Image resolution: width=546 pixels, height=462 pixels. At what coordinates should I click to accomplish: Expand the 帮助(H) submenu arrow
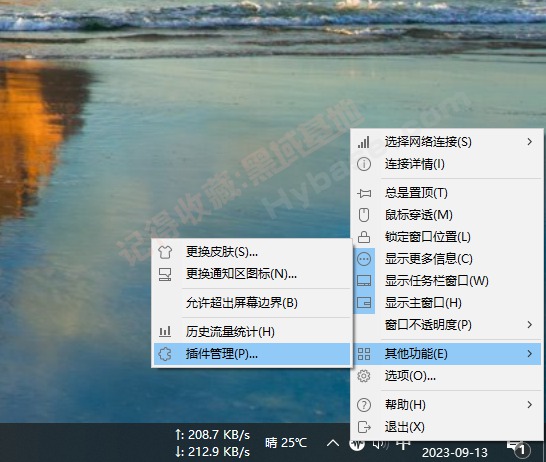(530, 405)
